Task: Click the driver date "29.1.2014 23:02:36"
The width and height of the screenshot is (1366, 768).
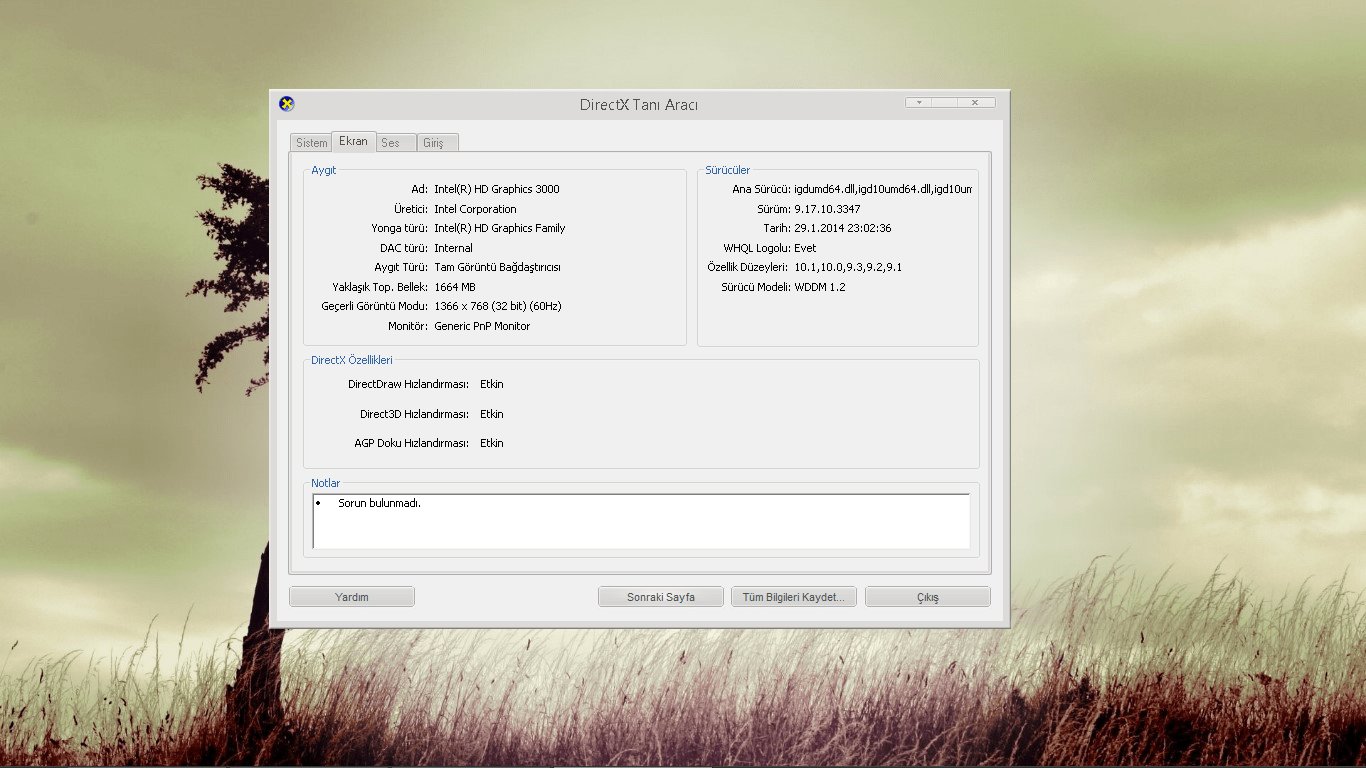Action: [843, 228]
